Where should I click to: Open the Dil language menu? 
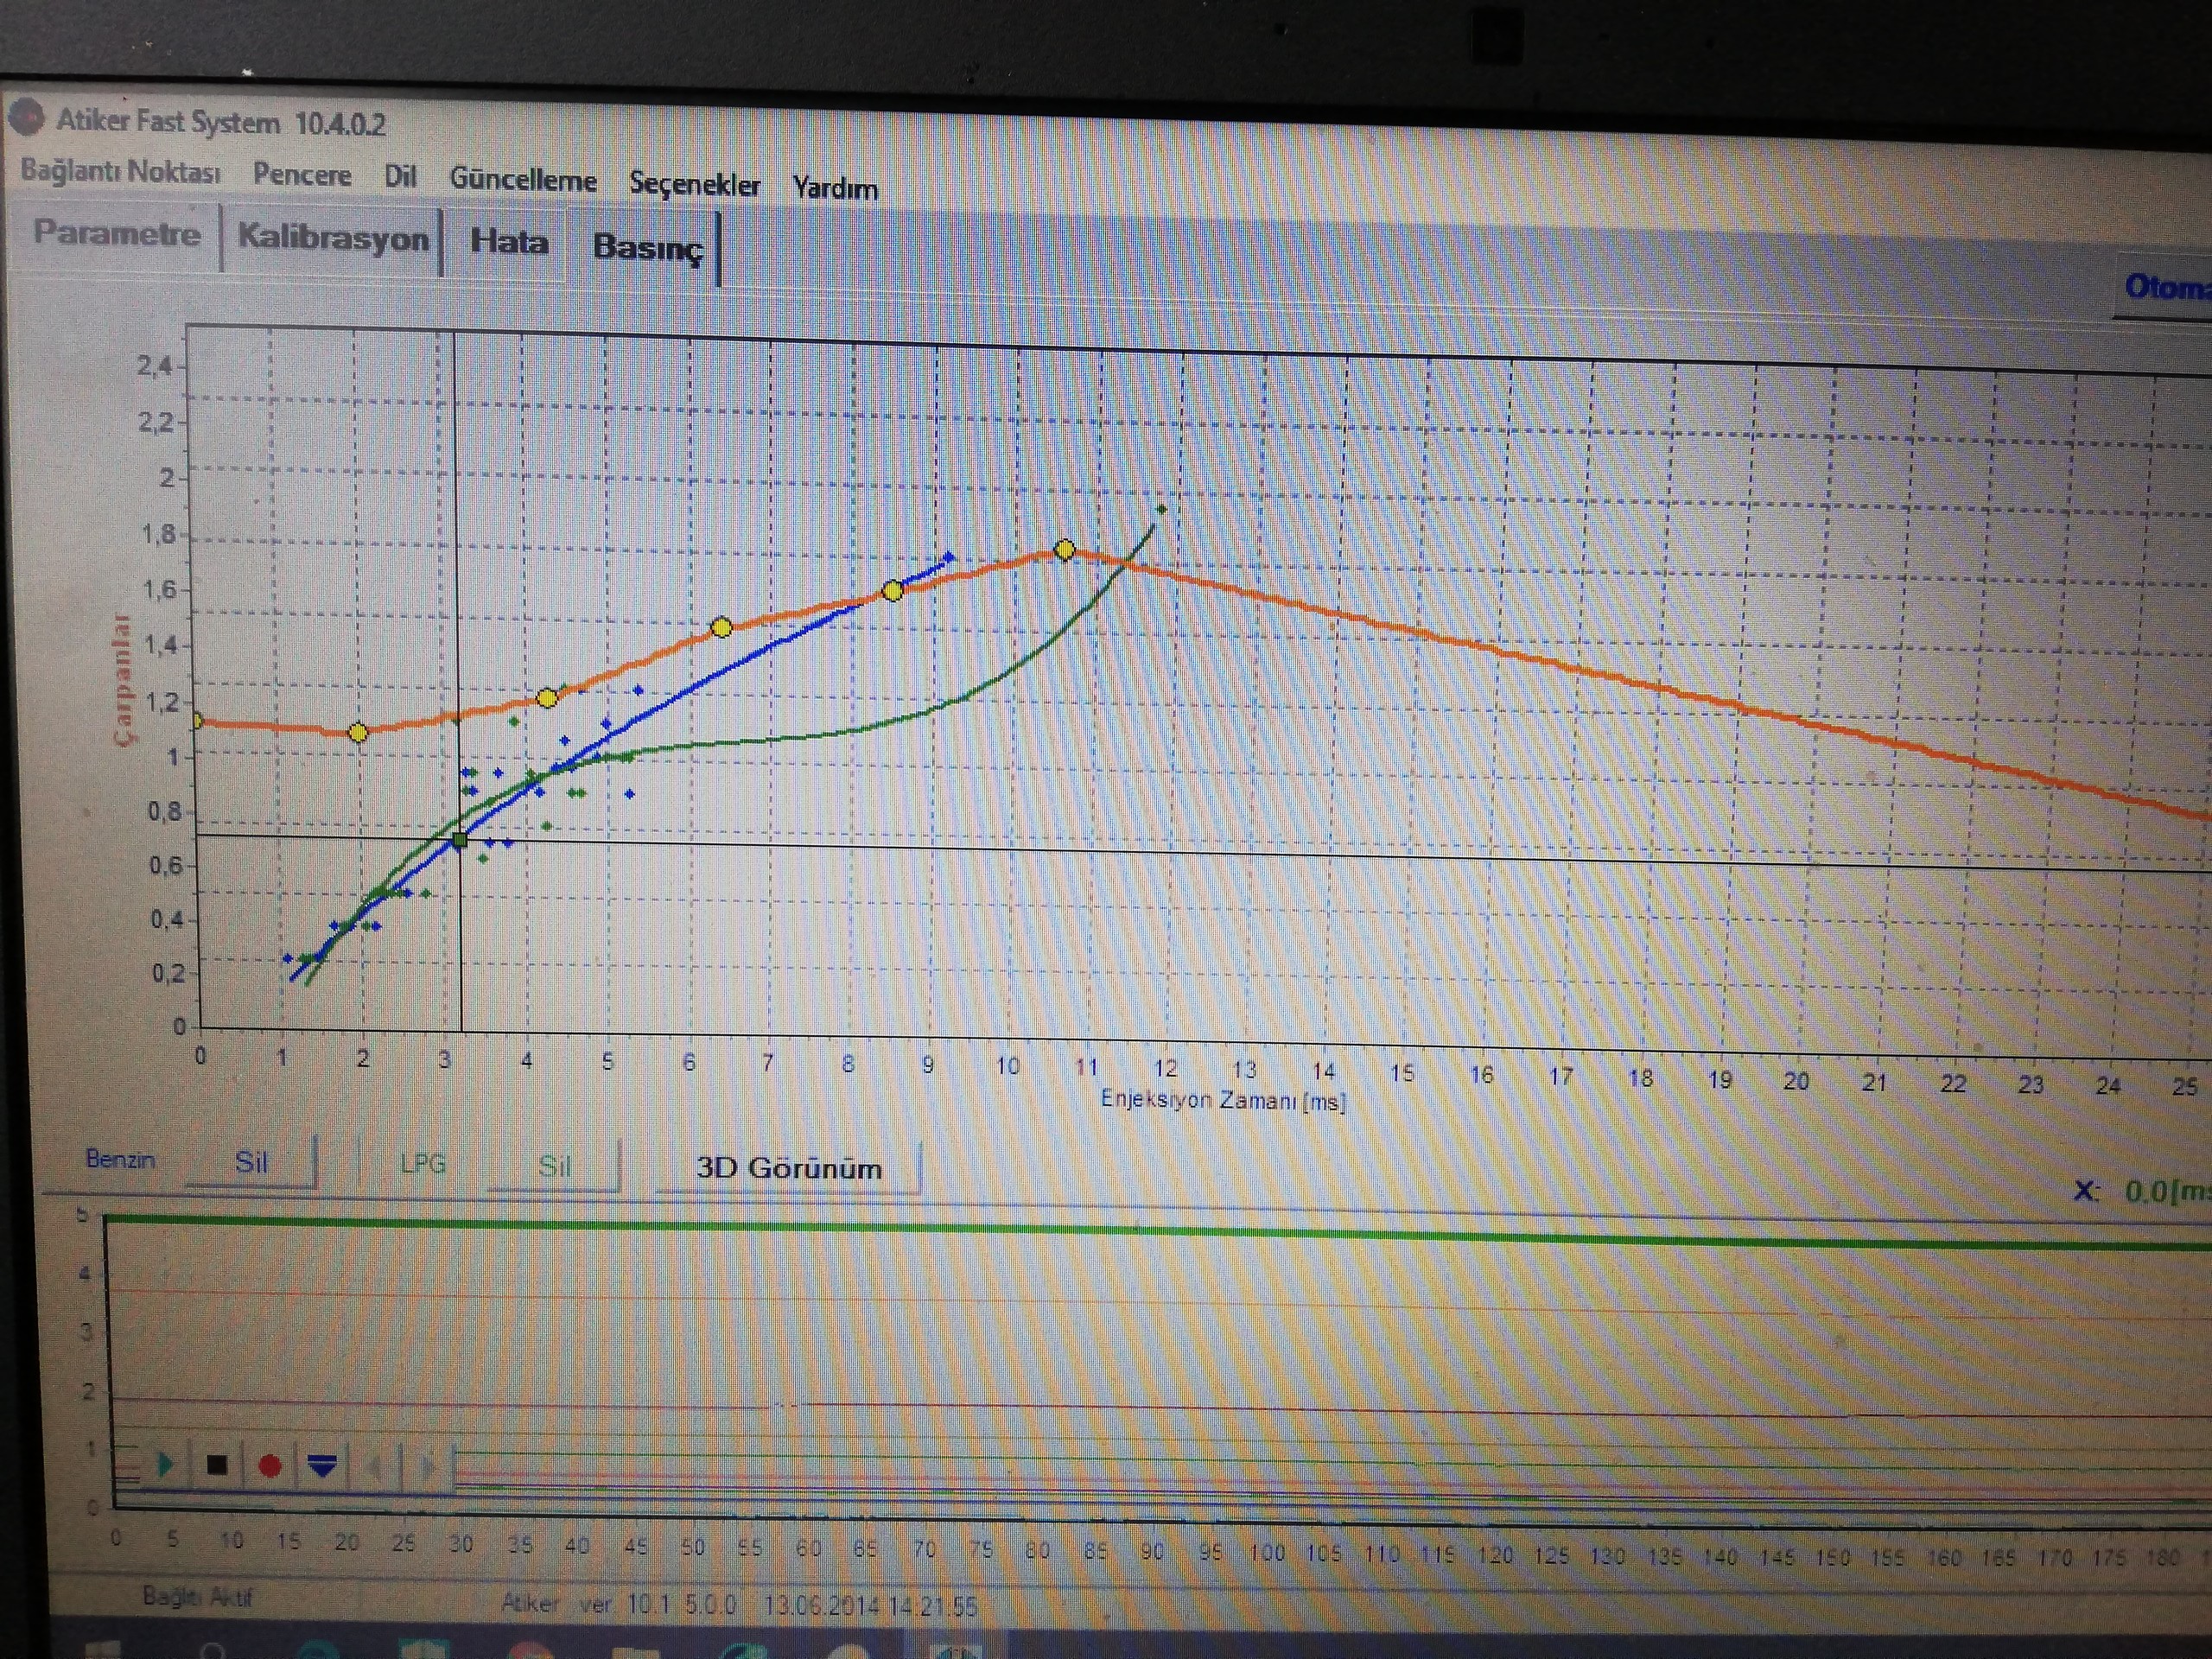(400, 176)
